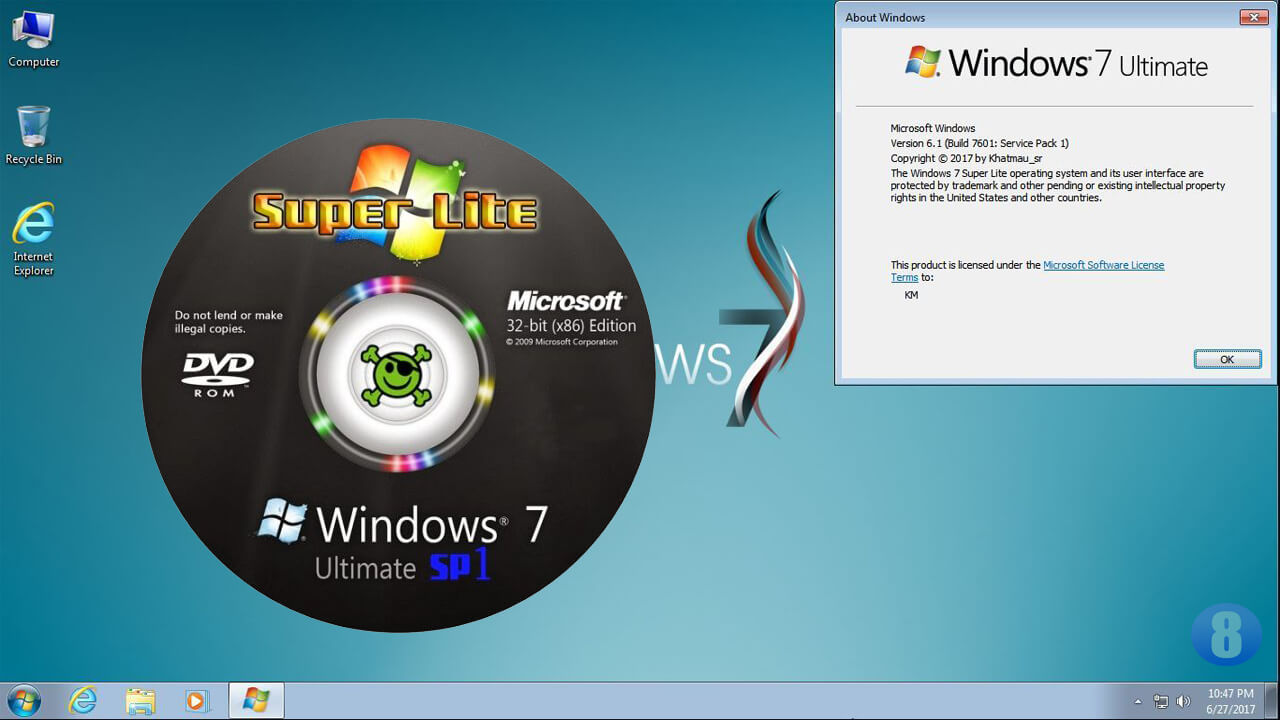This screenshot has height=720, width=1280.
Task: Open the volume speaker tray icon
Action: [1184, 701]
